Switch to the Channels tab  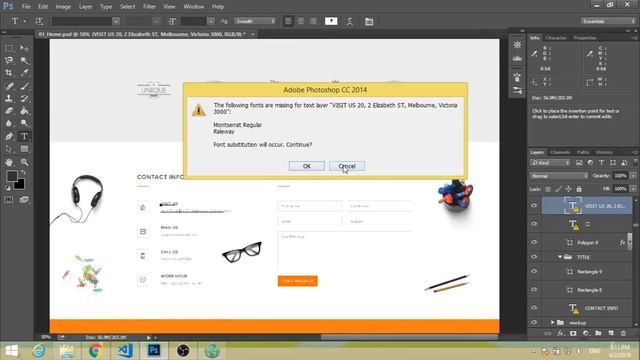560,152
